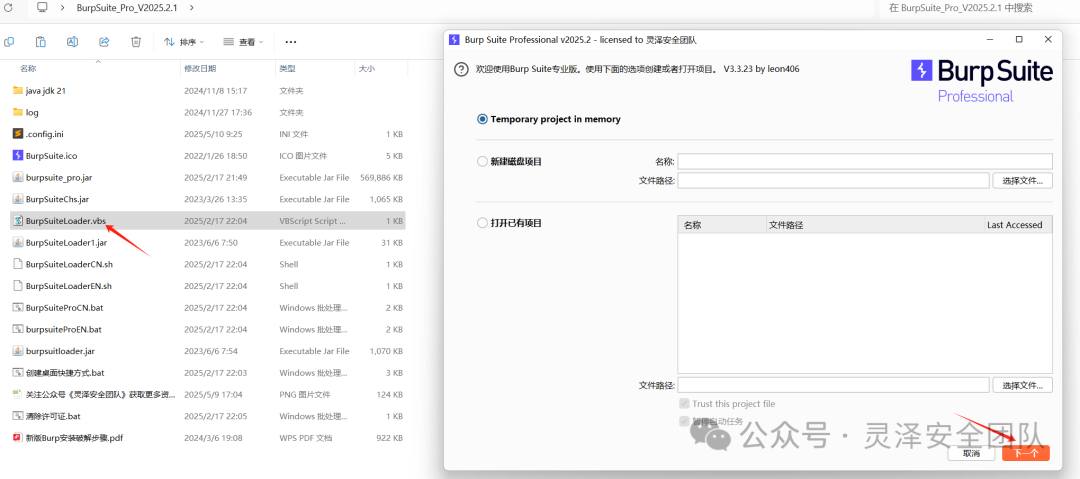Click BurpSuite_Pro_V2025.2.1 breadcrumb segment
Image resolution: width=1080 pixels, height=479 pixels.
[129, 8]
